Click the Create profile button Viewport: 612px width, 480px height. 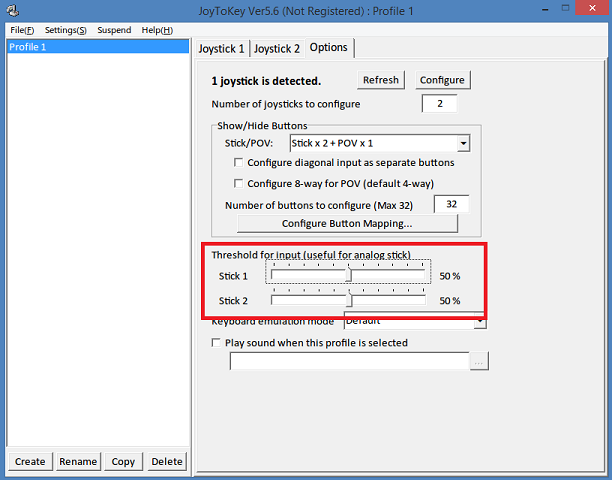(x=30, y=462)
